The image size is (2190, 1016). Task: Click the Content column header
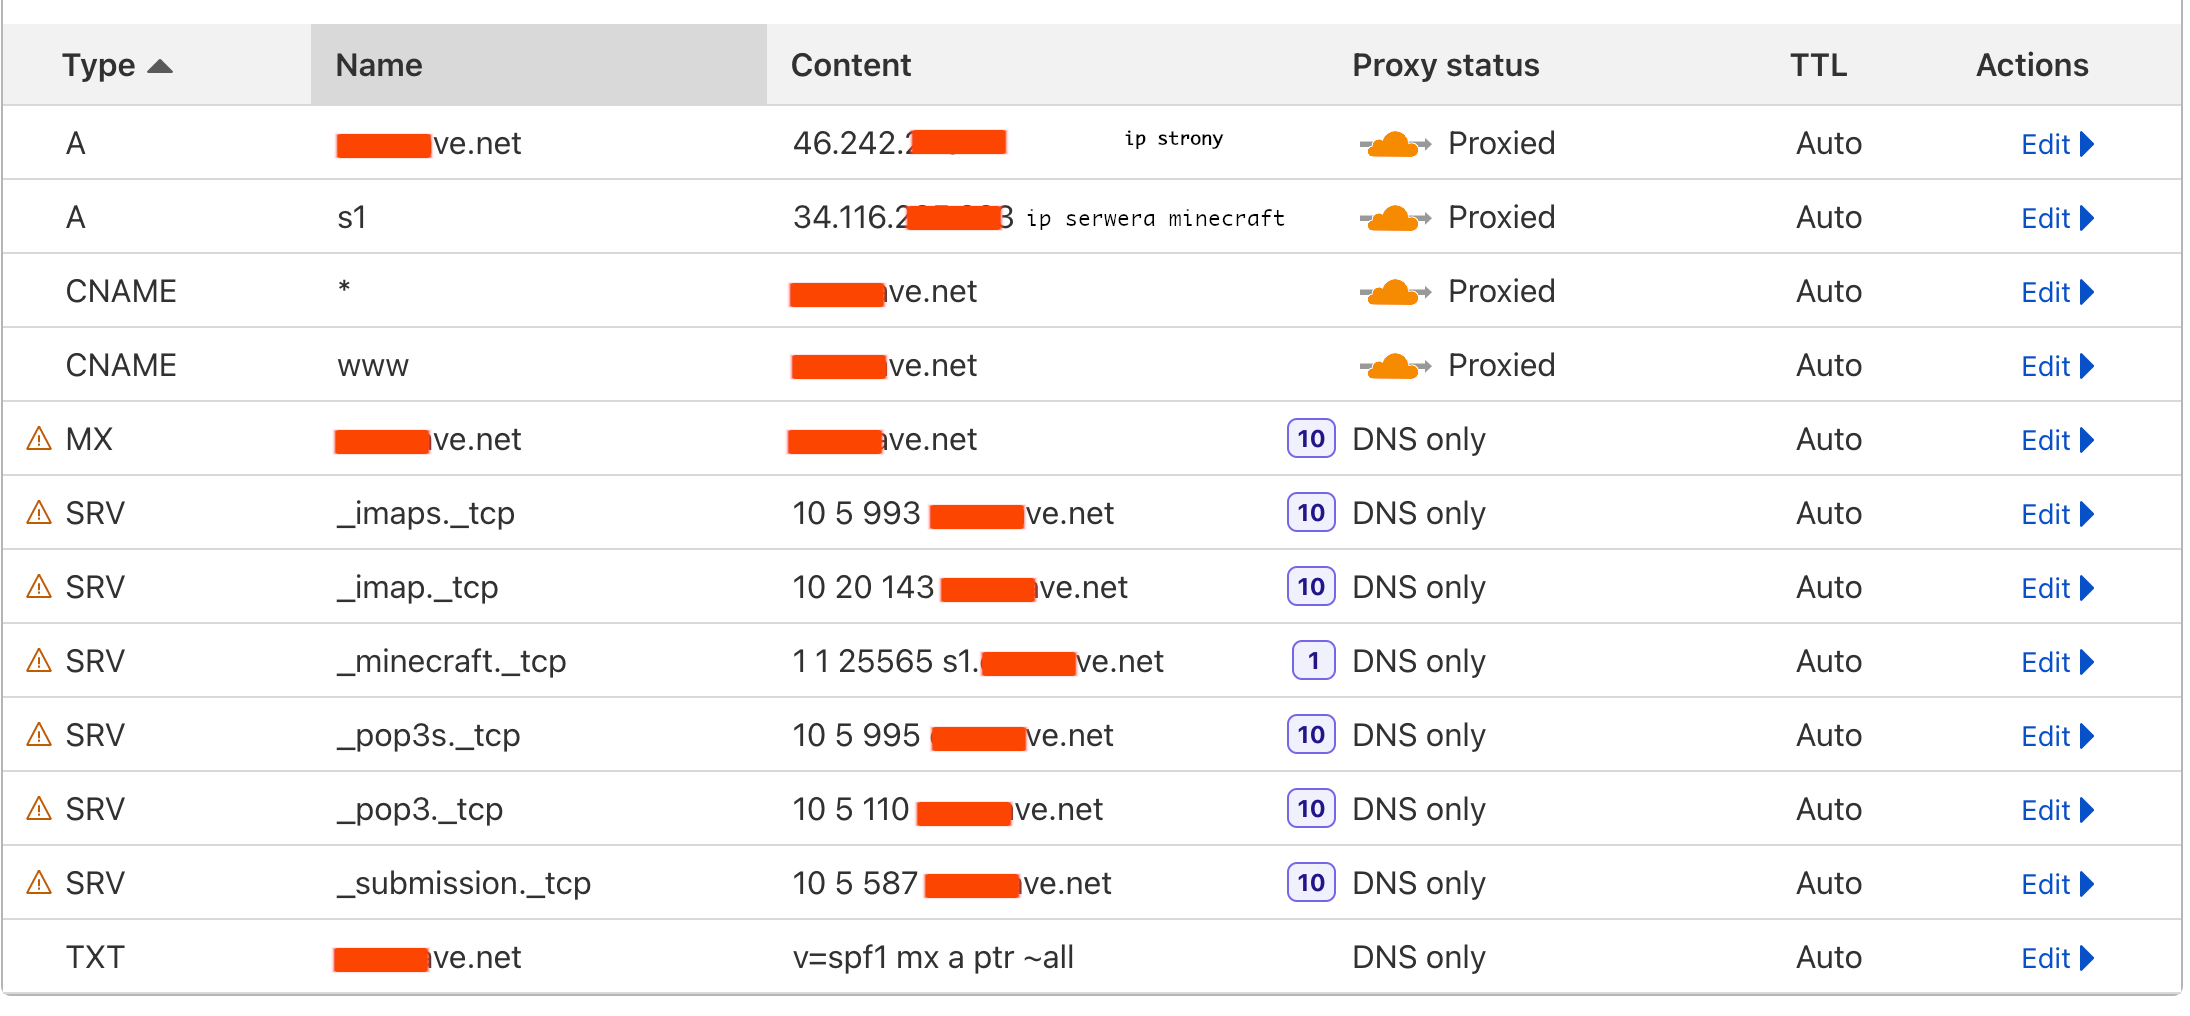(850, 66)
